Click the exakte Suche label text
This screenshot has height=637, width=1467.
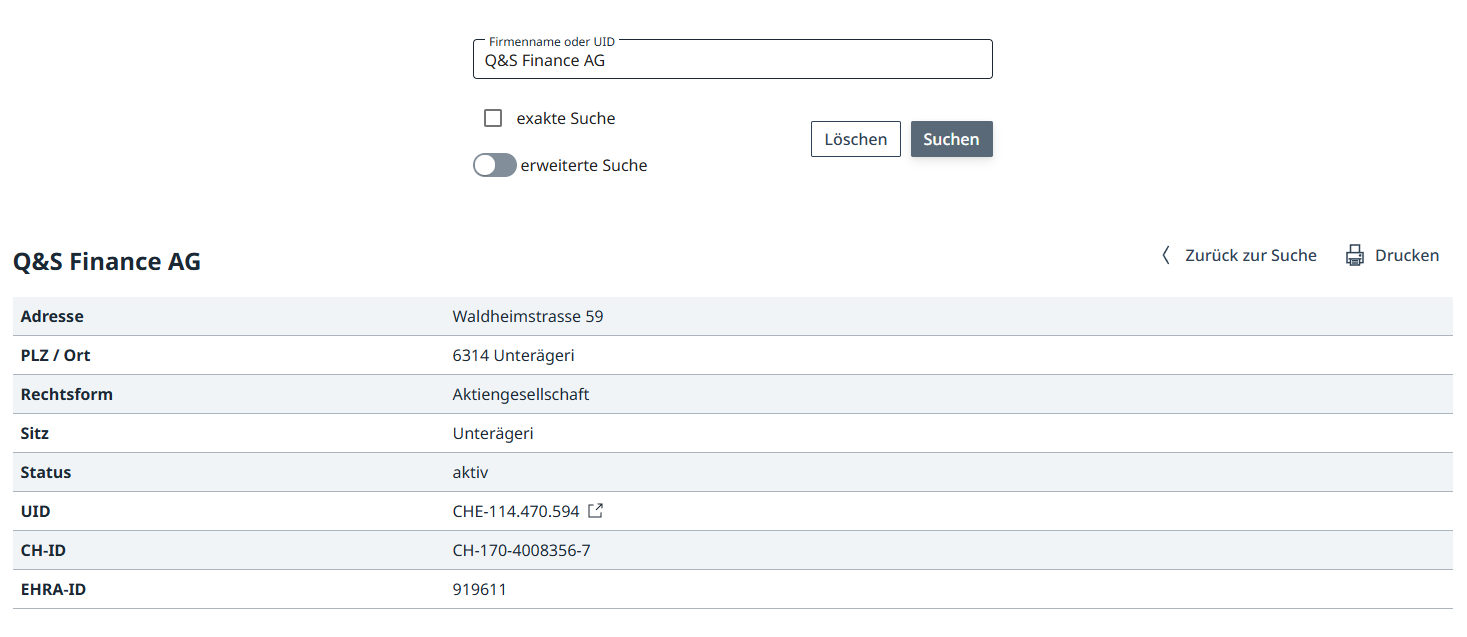click(x=566, y=118)
